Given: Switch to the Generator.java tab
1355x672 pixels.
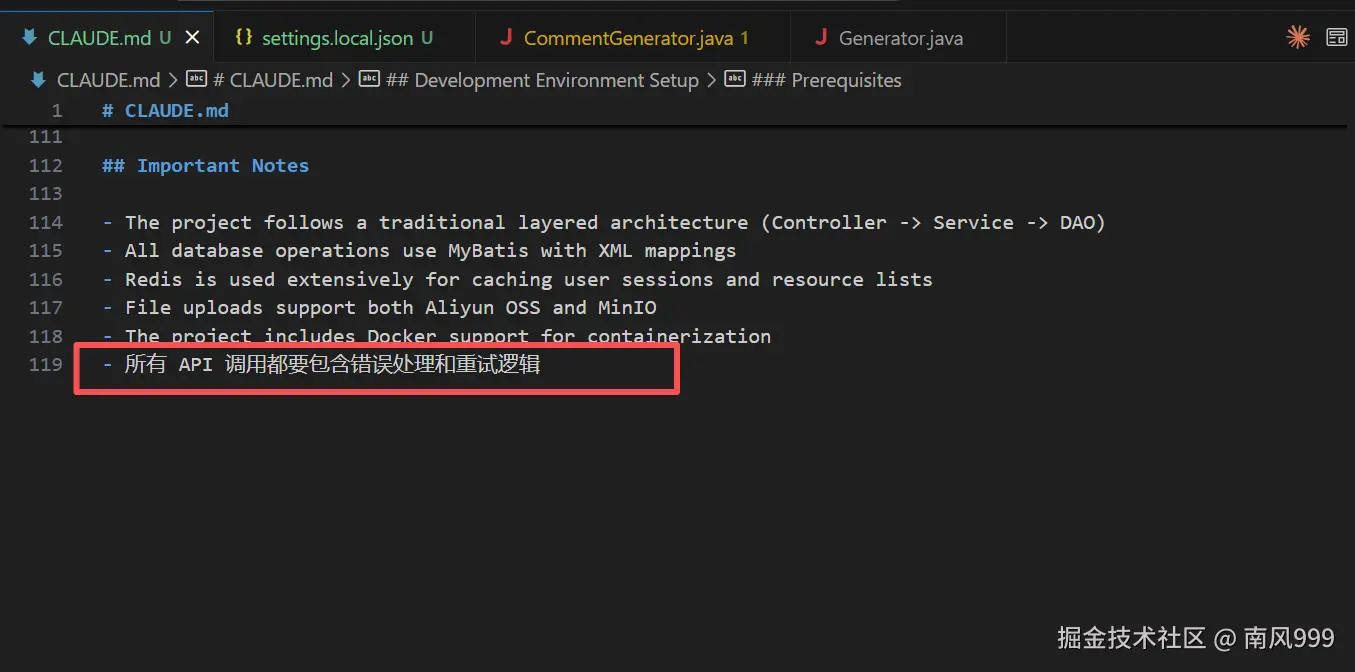Looking at the screenshot, I should pos(900,38).
